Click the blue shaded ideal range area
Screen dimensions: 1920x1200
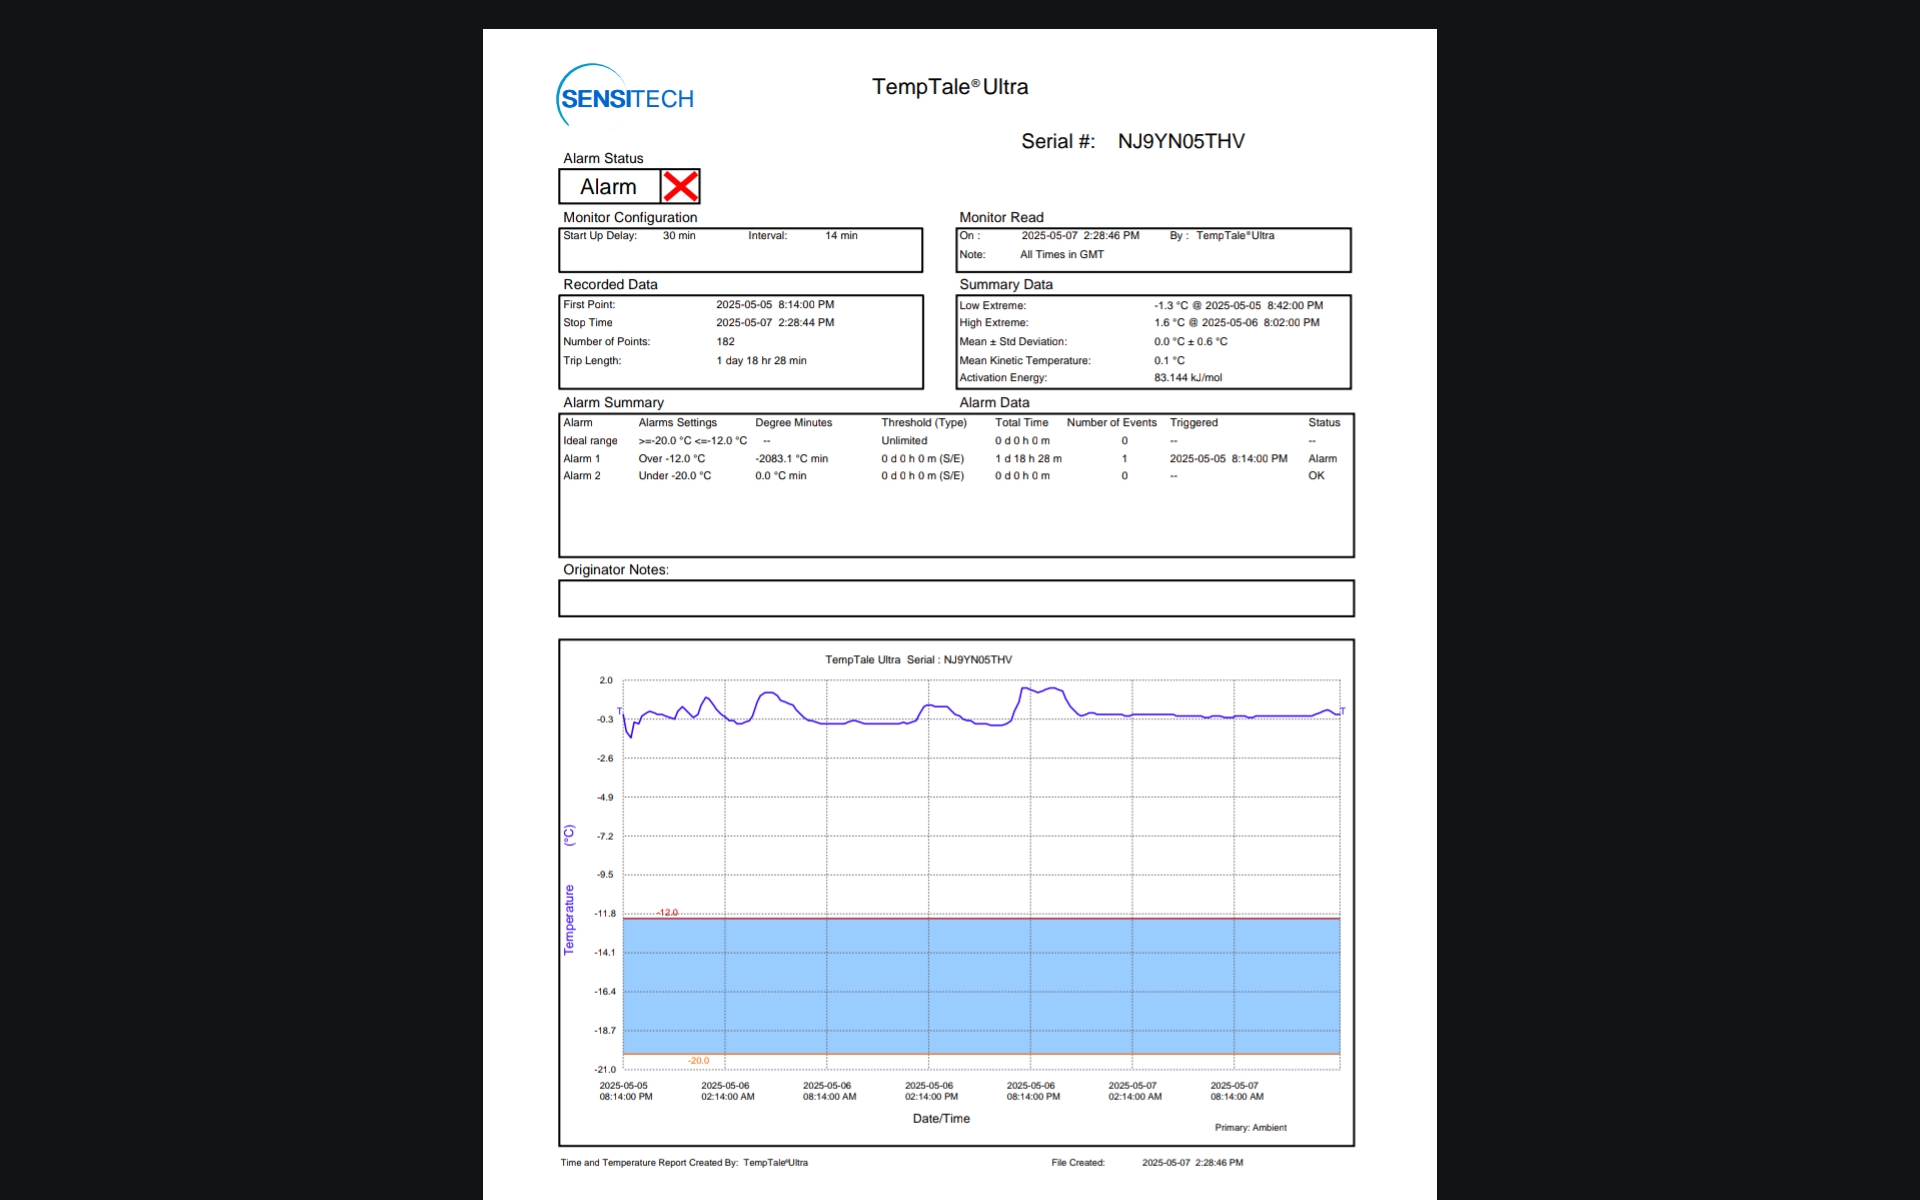(x=981, y=986)
